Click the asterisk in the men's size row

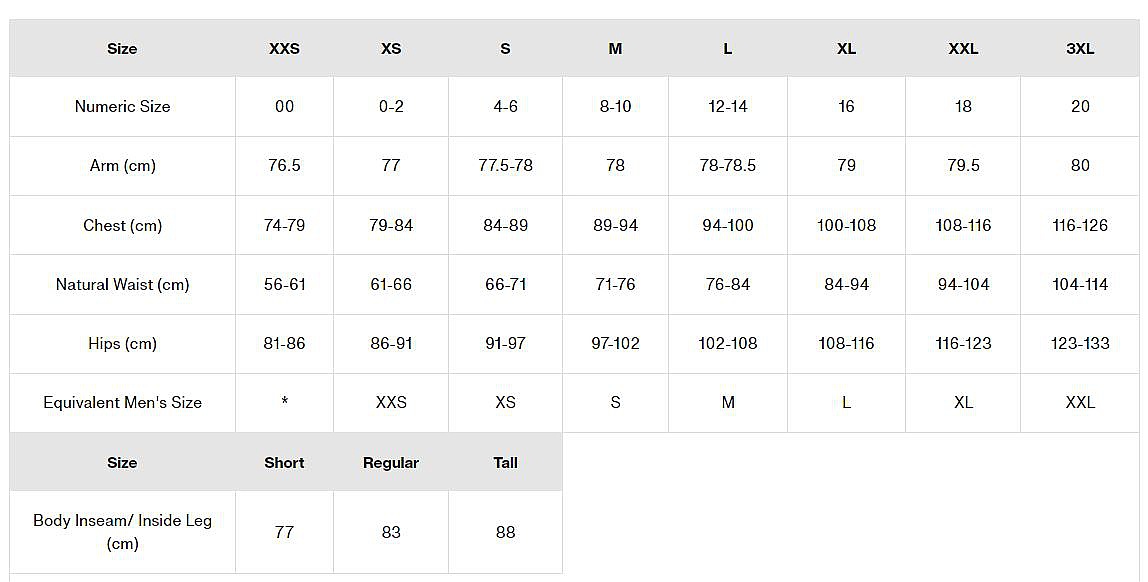click(x=284, y=403)
